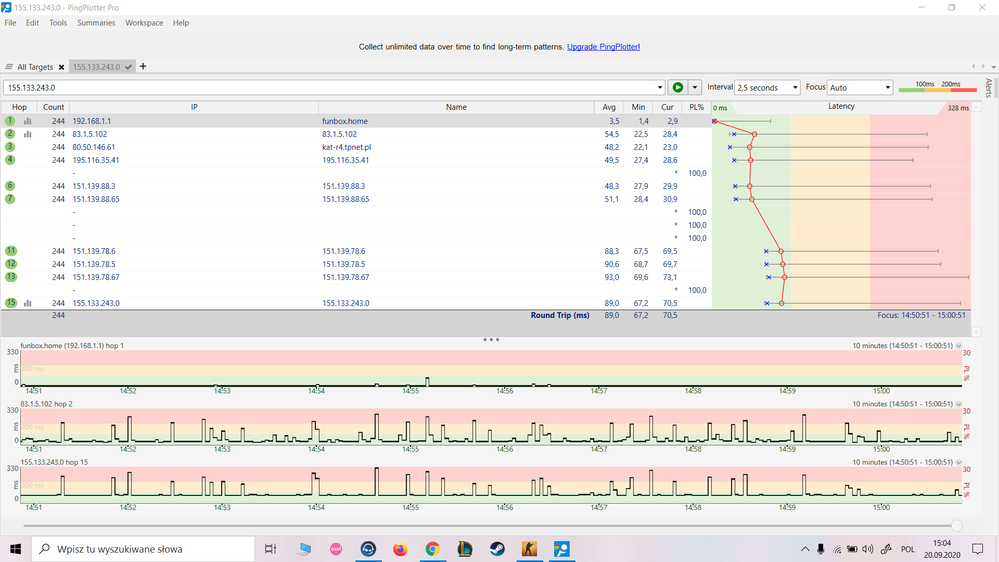Add a new target tab with the plus icon

tap(143, 66)
